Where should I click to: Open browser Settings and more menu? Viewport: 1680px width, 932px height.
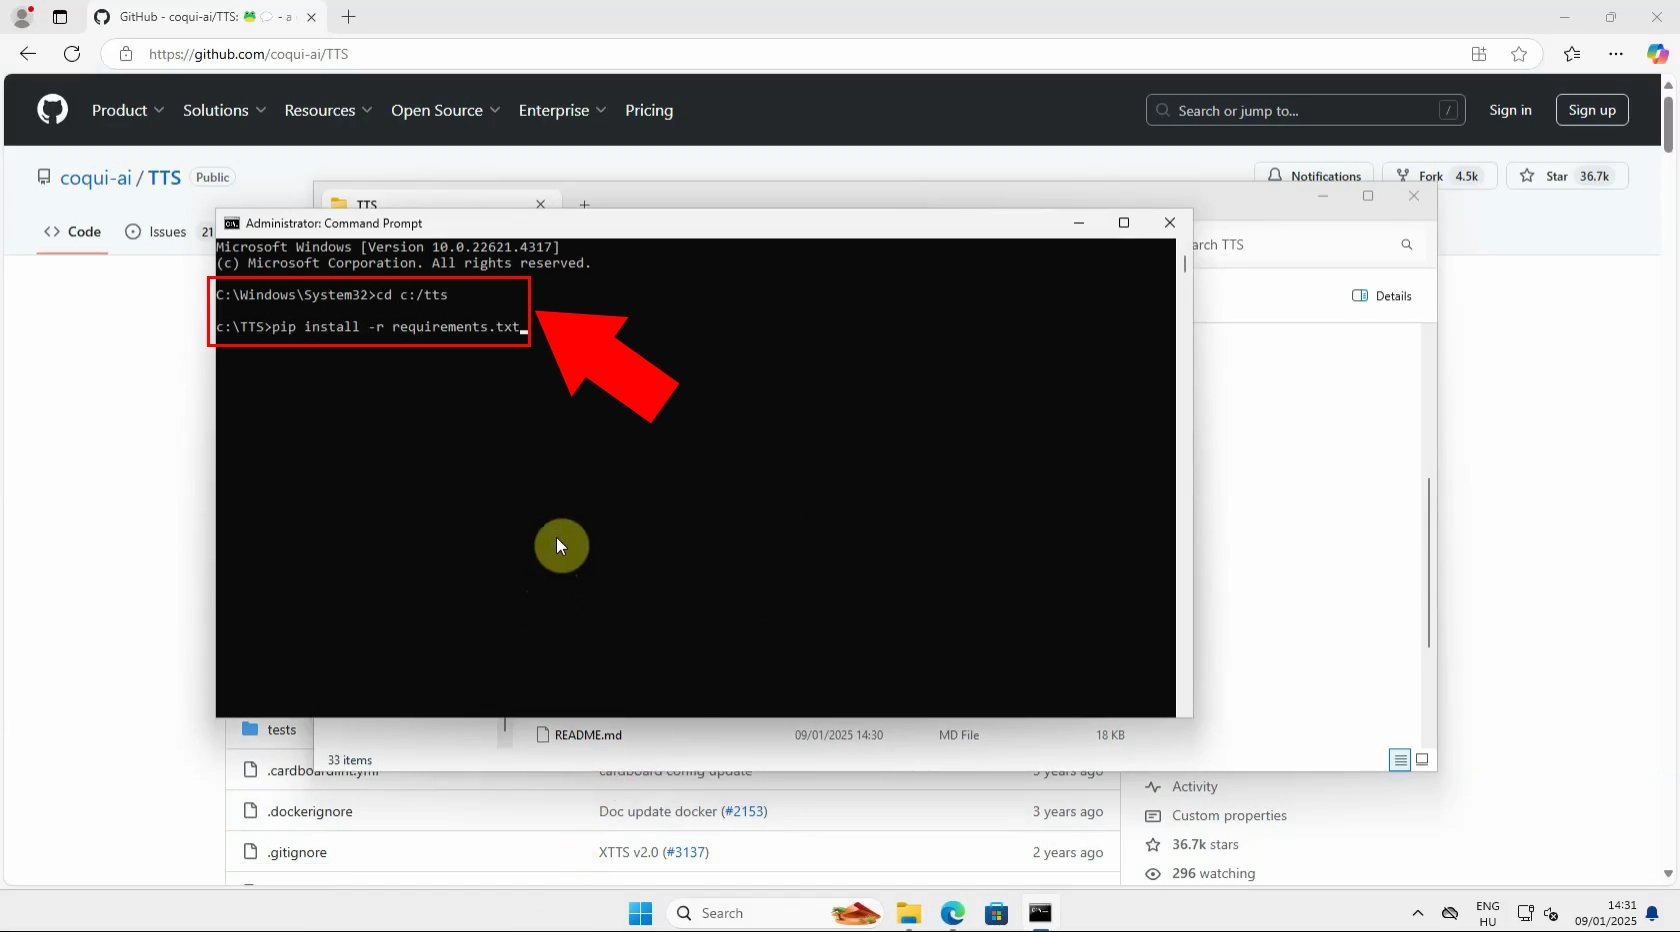point(1616,54)
